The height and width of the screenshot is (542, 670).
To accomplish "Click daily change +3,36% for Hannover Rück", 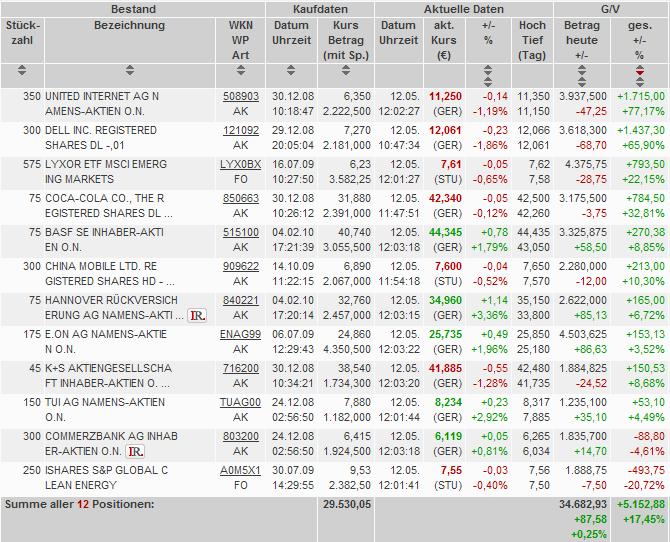I will tap(490, 315).
